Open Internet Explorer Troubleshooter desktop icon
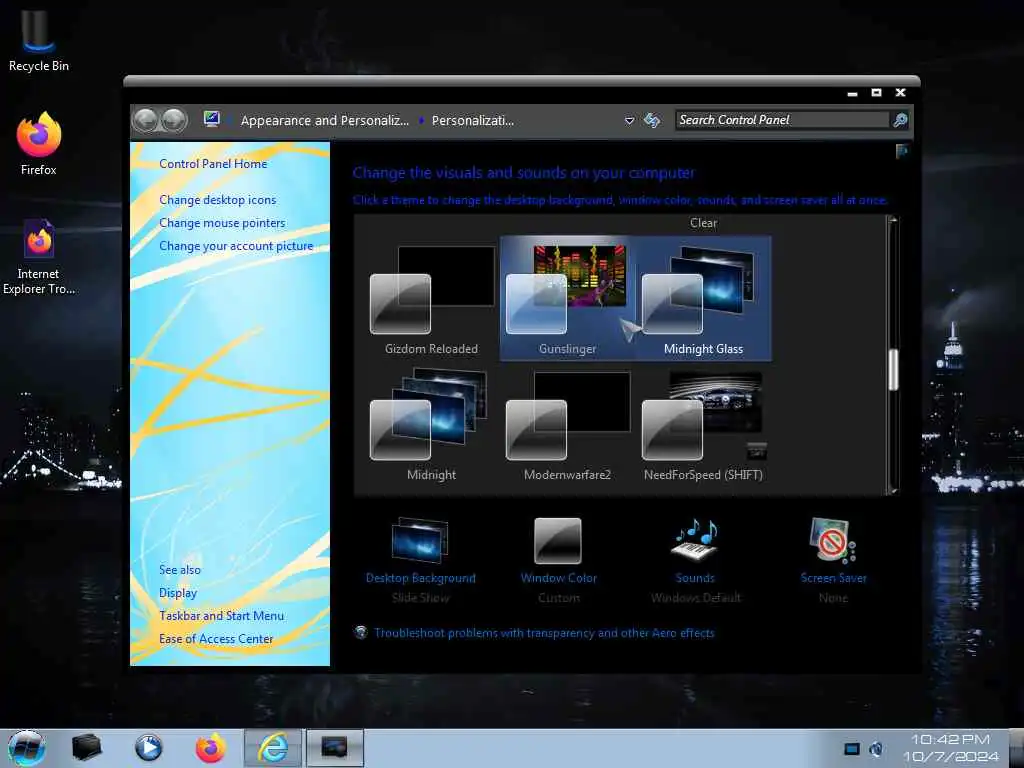The height and width of the screenshot is (768, 1024). point(39,257)
